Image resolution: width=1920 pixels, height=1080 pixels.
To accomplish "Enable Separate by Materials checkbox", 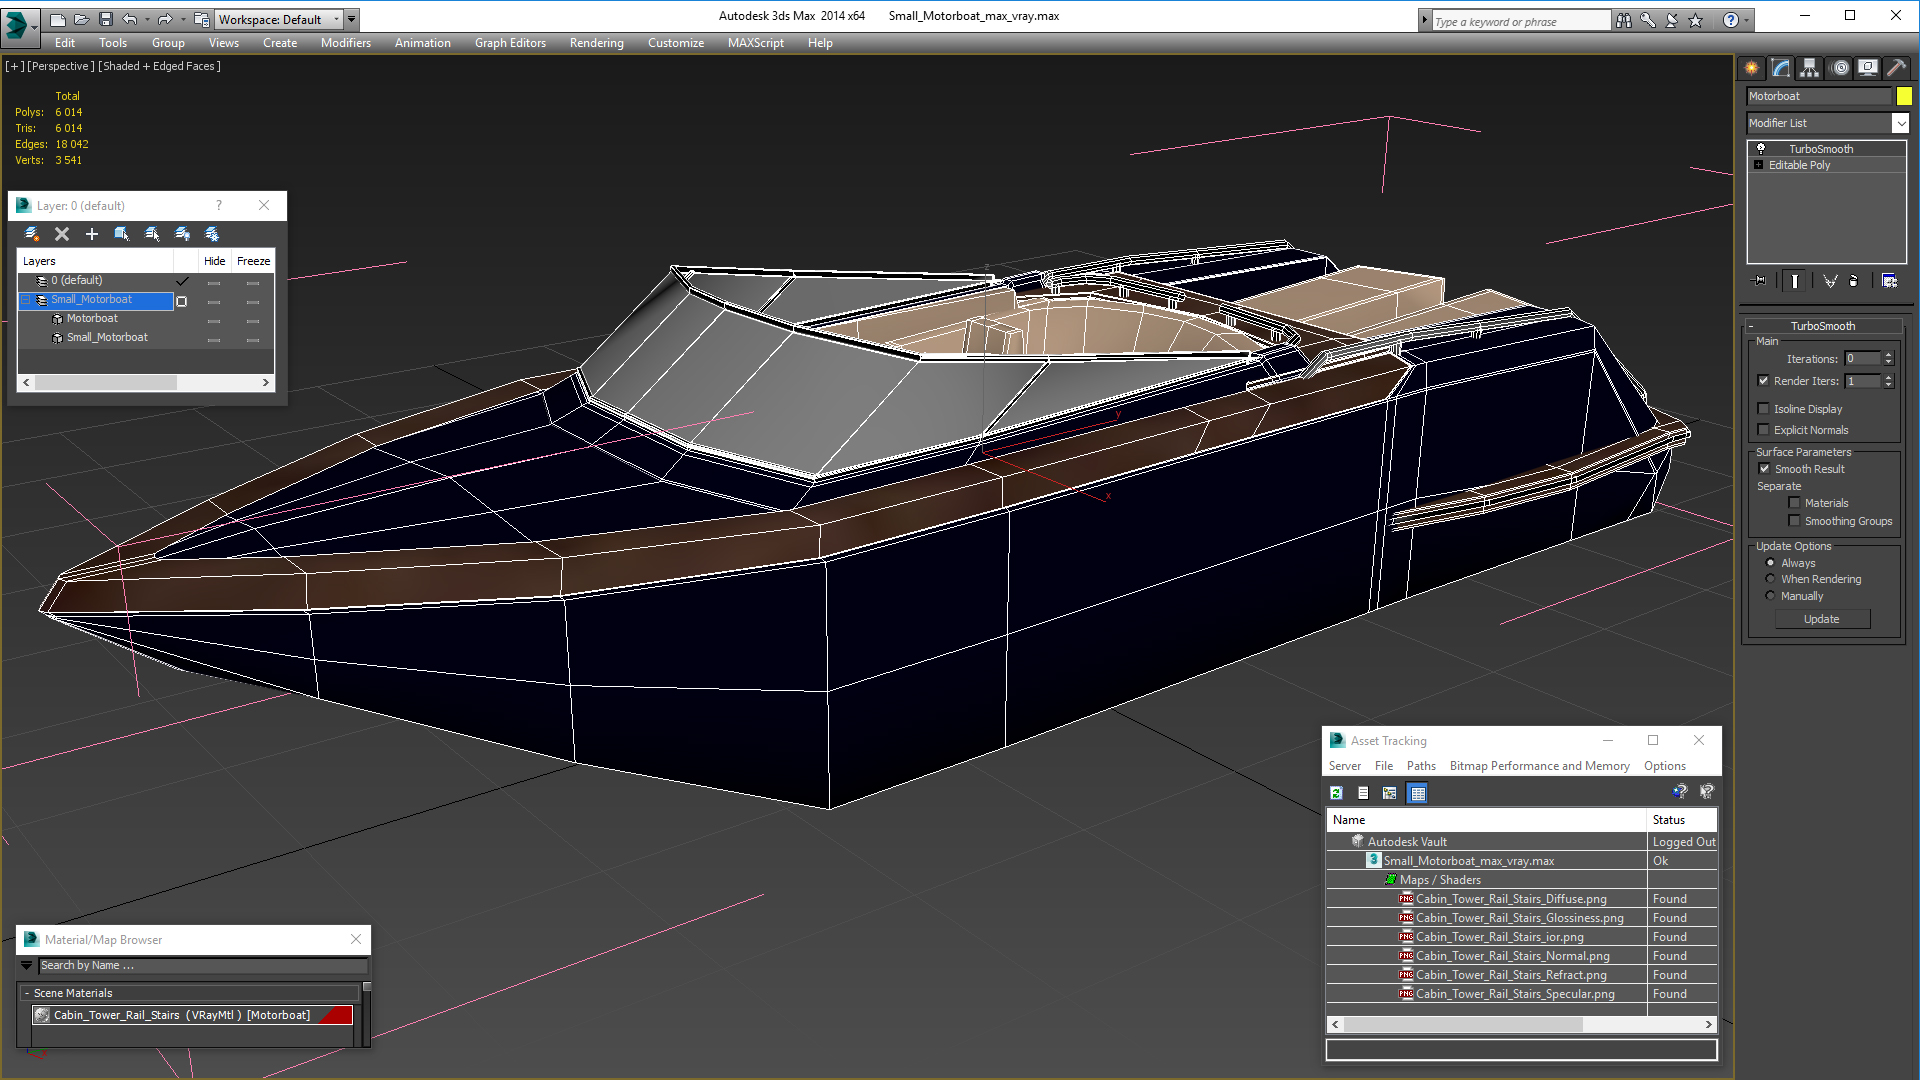I will pos(1794,502).
